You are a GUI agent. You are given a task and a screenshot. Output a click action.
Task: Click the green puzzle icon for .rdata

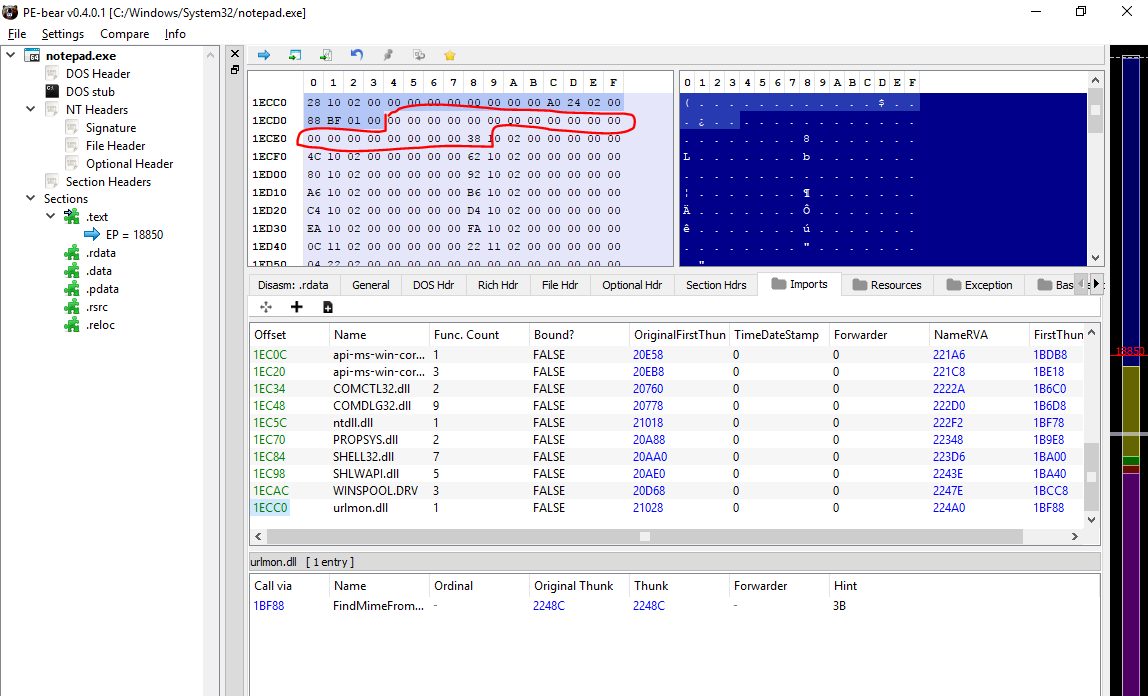coord(71,253)
